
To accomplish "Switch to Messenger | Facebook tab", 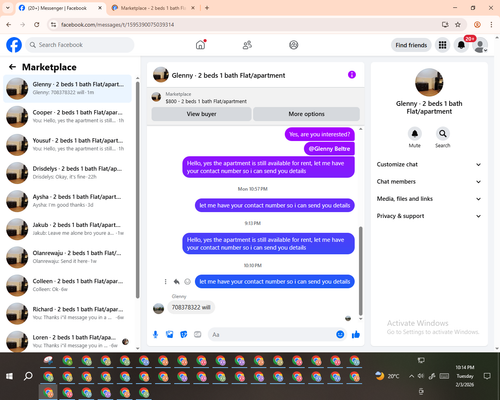I will point(61,8).
